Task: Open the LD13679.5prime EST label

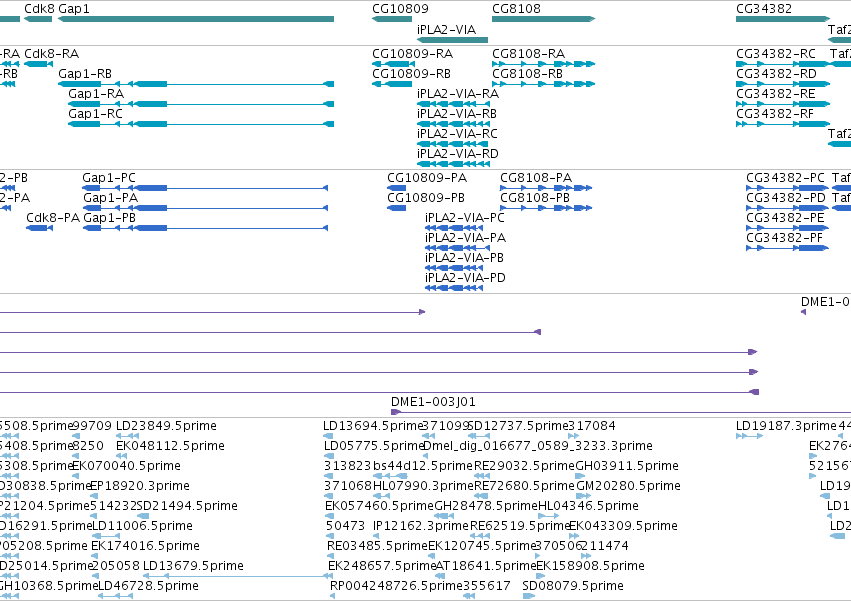Action: (x=193, y=566)
